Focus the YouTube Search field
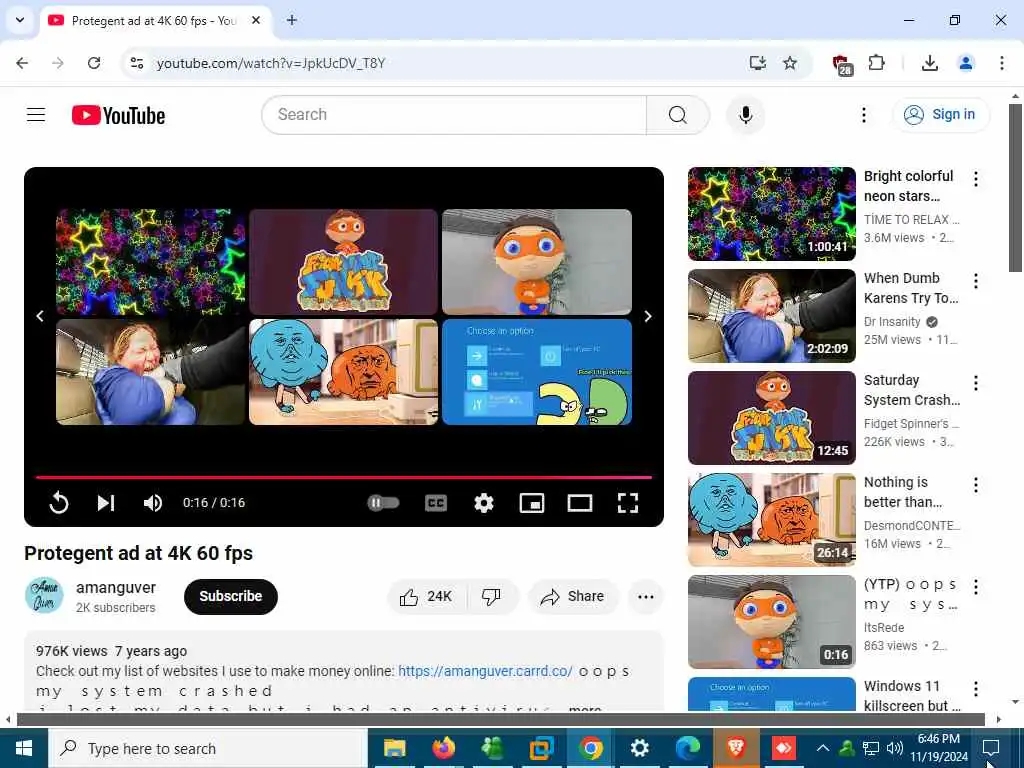This screenshot has height=768, width=1024. (454, 115)
